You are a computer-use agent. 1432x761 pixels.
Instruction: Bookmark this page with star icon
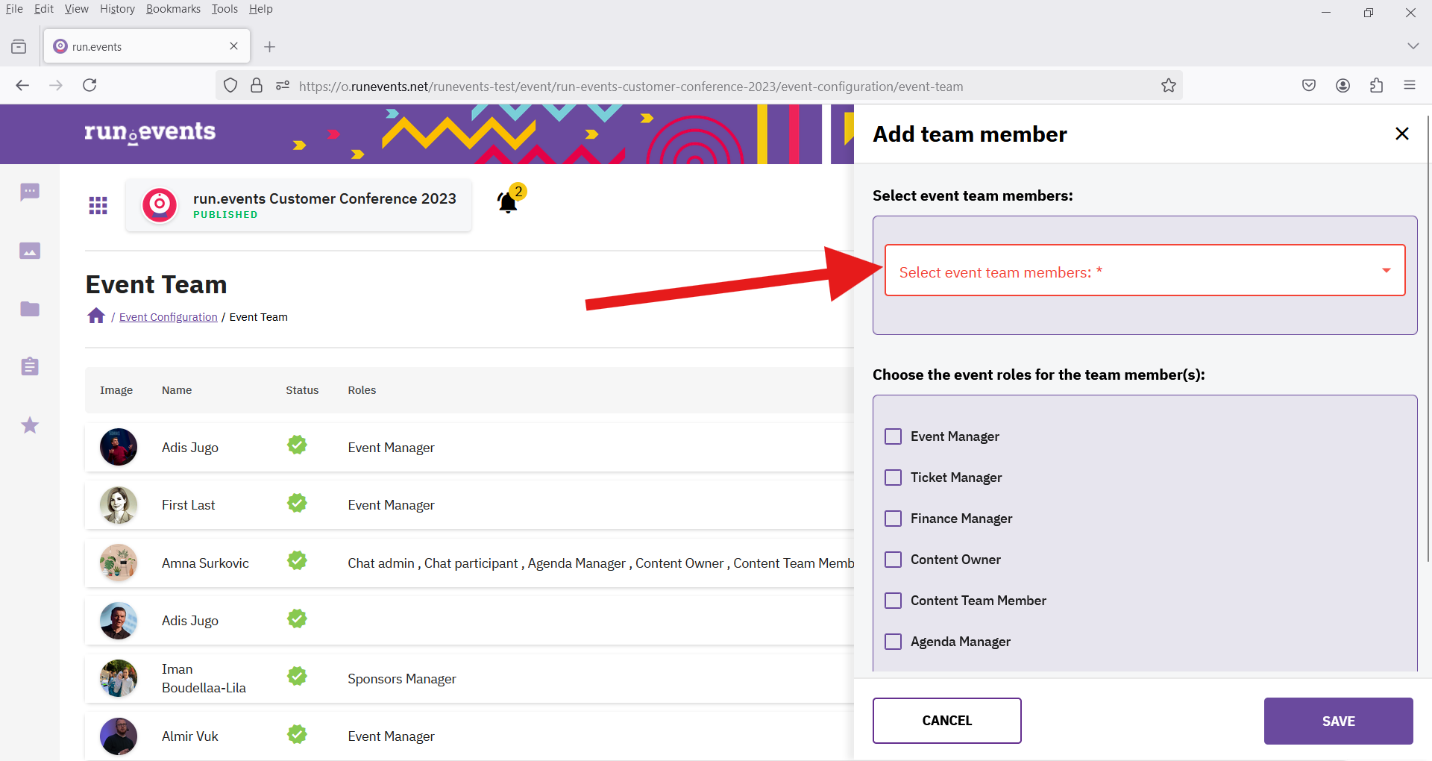point(1168,86)
